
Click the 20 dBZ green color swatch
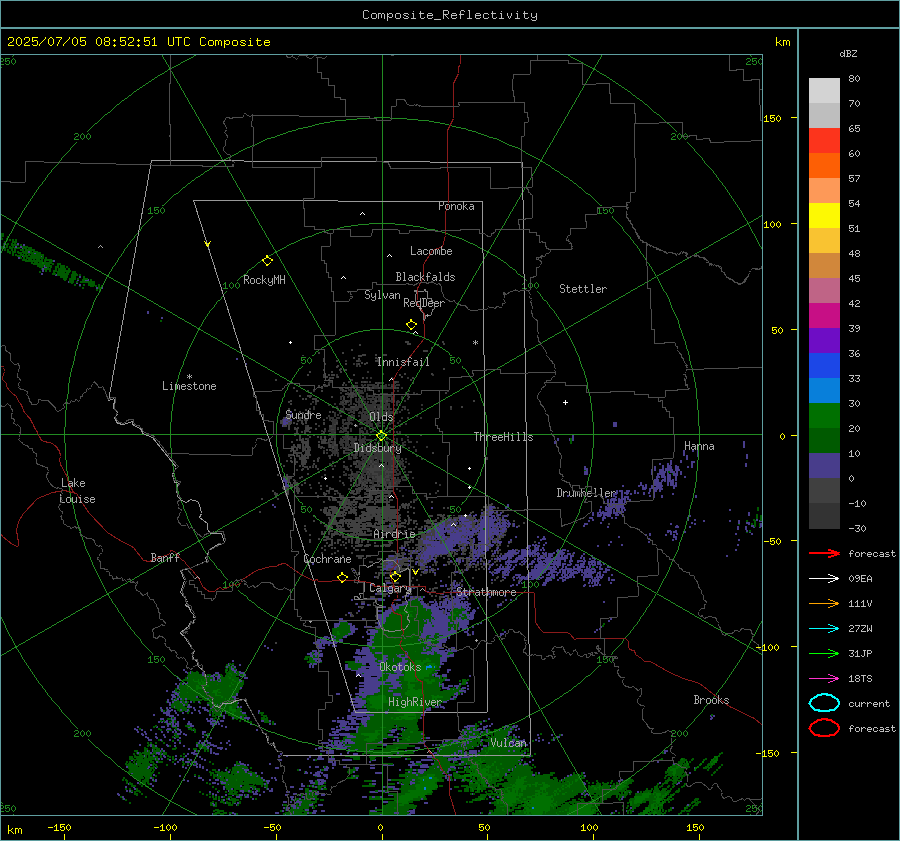pos(824,416)
